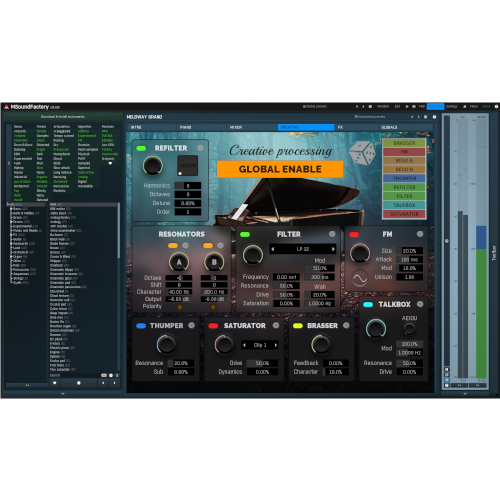The image size is (500, 500).
Task: Go to previous instrument preset arrow
Action: click(x=412, y=117)
